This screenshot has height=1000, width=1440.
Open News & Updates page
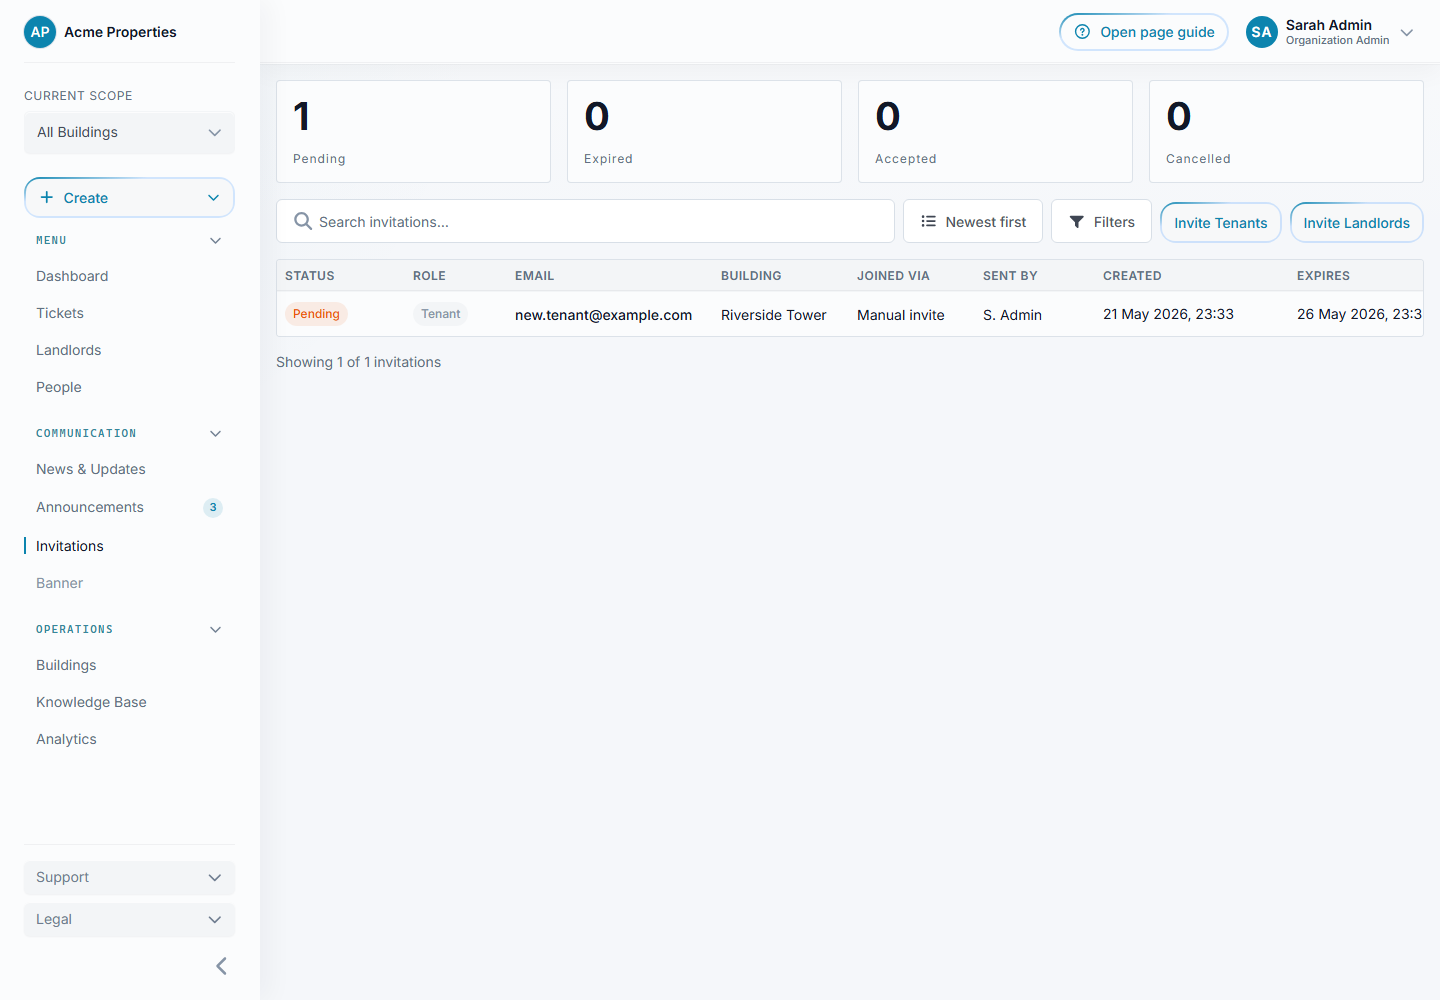coord(91,469)
